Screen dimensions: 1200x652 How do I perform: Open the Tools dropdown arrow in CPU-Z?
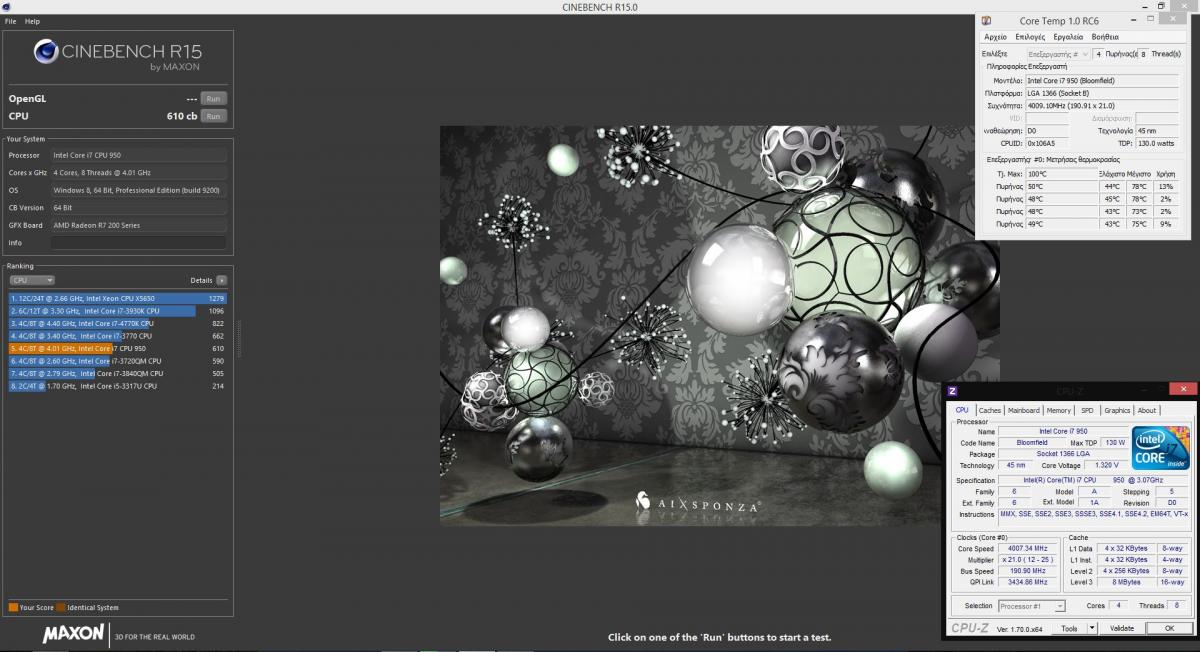[1092, 628]
